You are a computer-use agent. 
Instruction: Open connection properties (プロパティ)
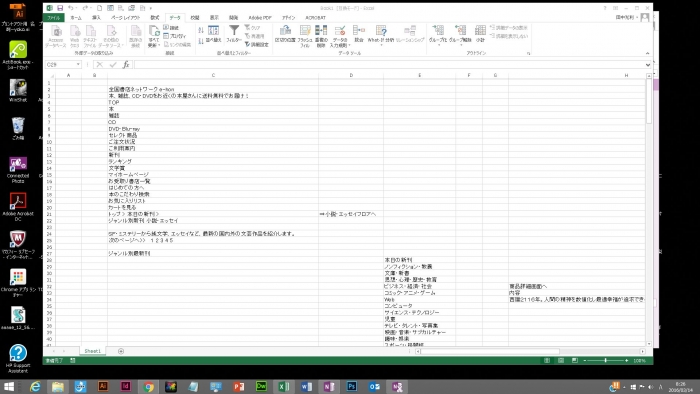[175, 36]
